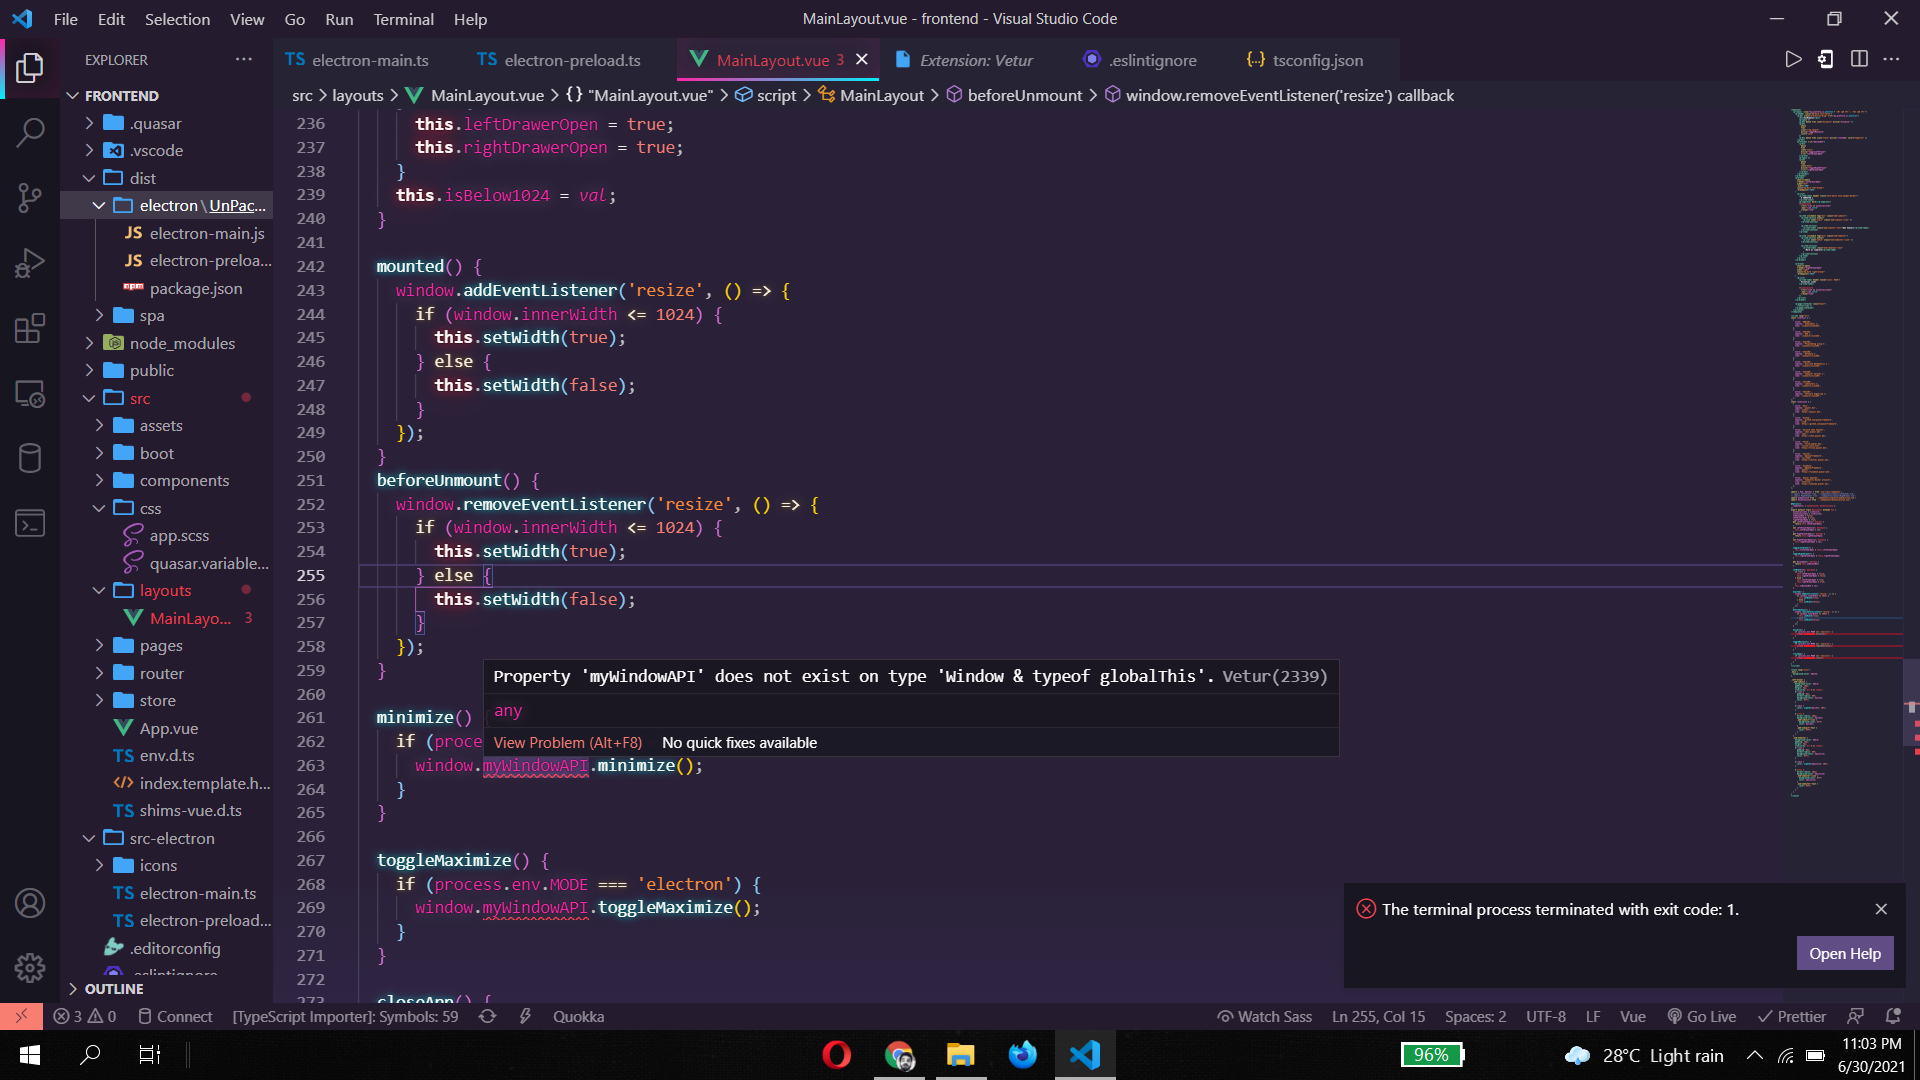Click View Problem link in hover popup

point(567,742)
